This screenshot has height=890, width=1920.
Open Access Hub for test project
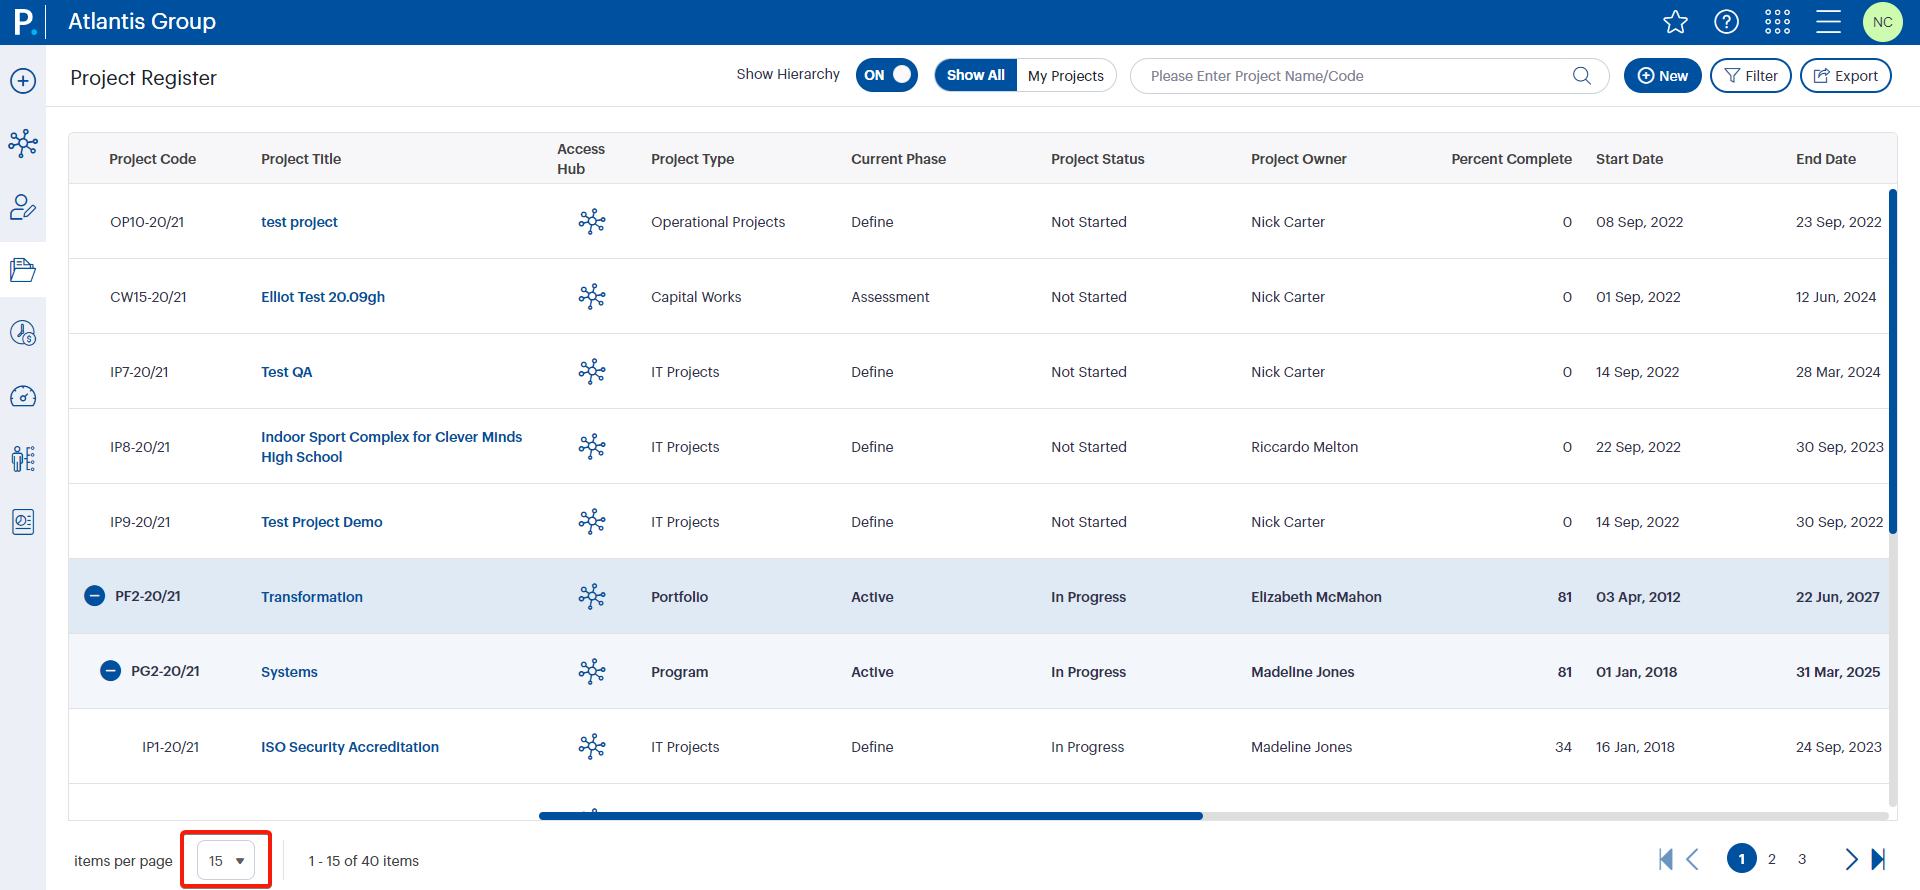point(592,221)
